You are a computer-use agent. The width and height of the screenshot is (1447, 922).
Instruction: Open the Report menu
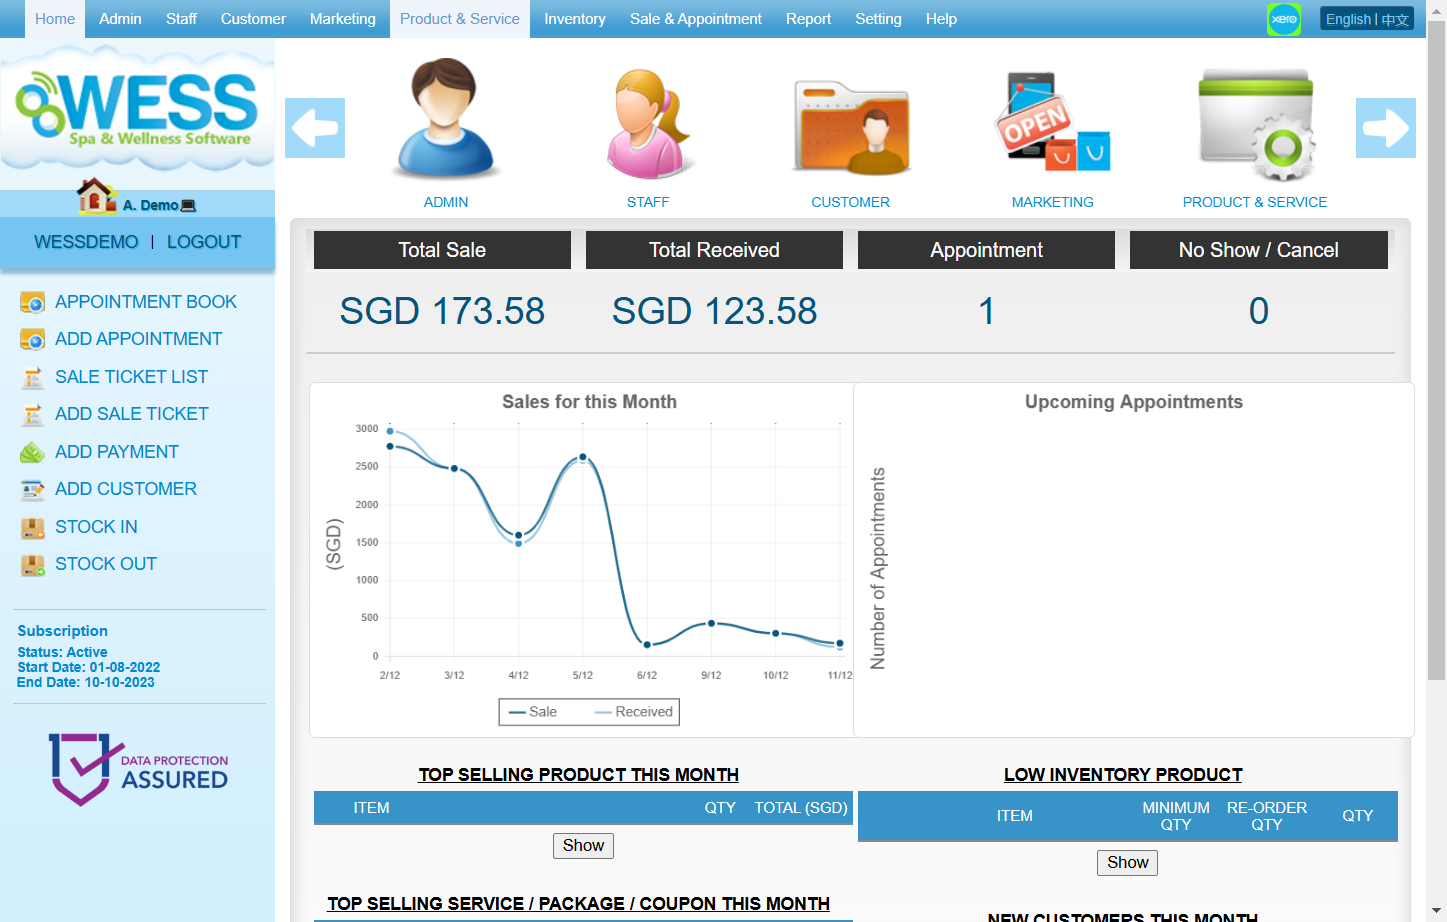pyautogui.click(x=808, y=19)
